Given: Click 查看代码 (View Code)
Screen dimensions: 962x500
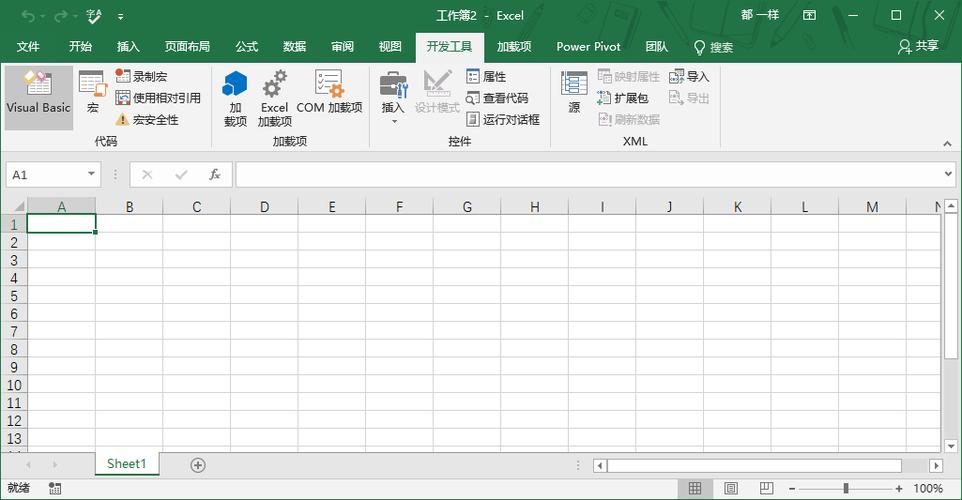Looking at the screenshot, I should (498, 98).
